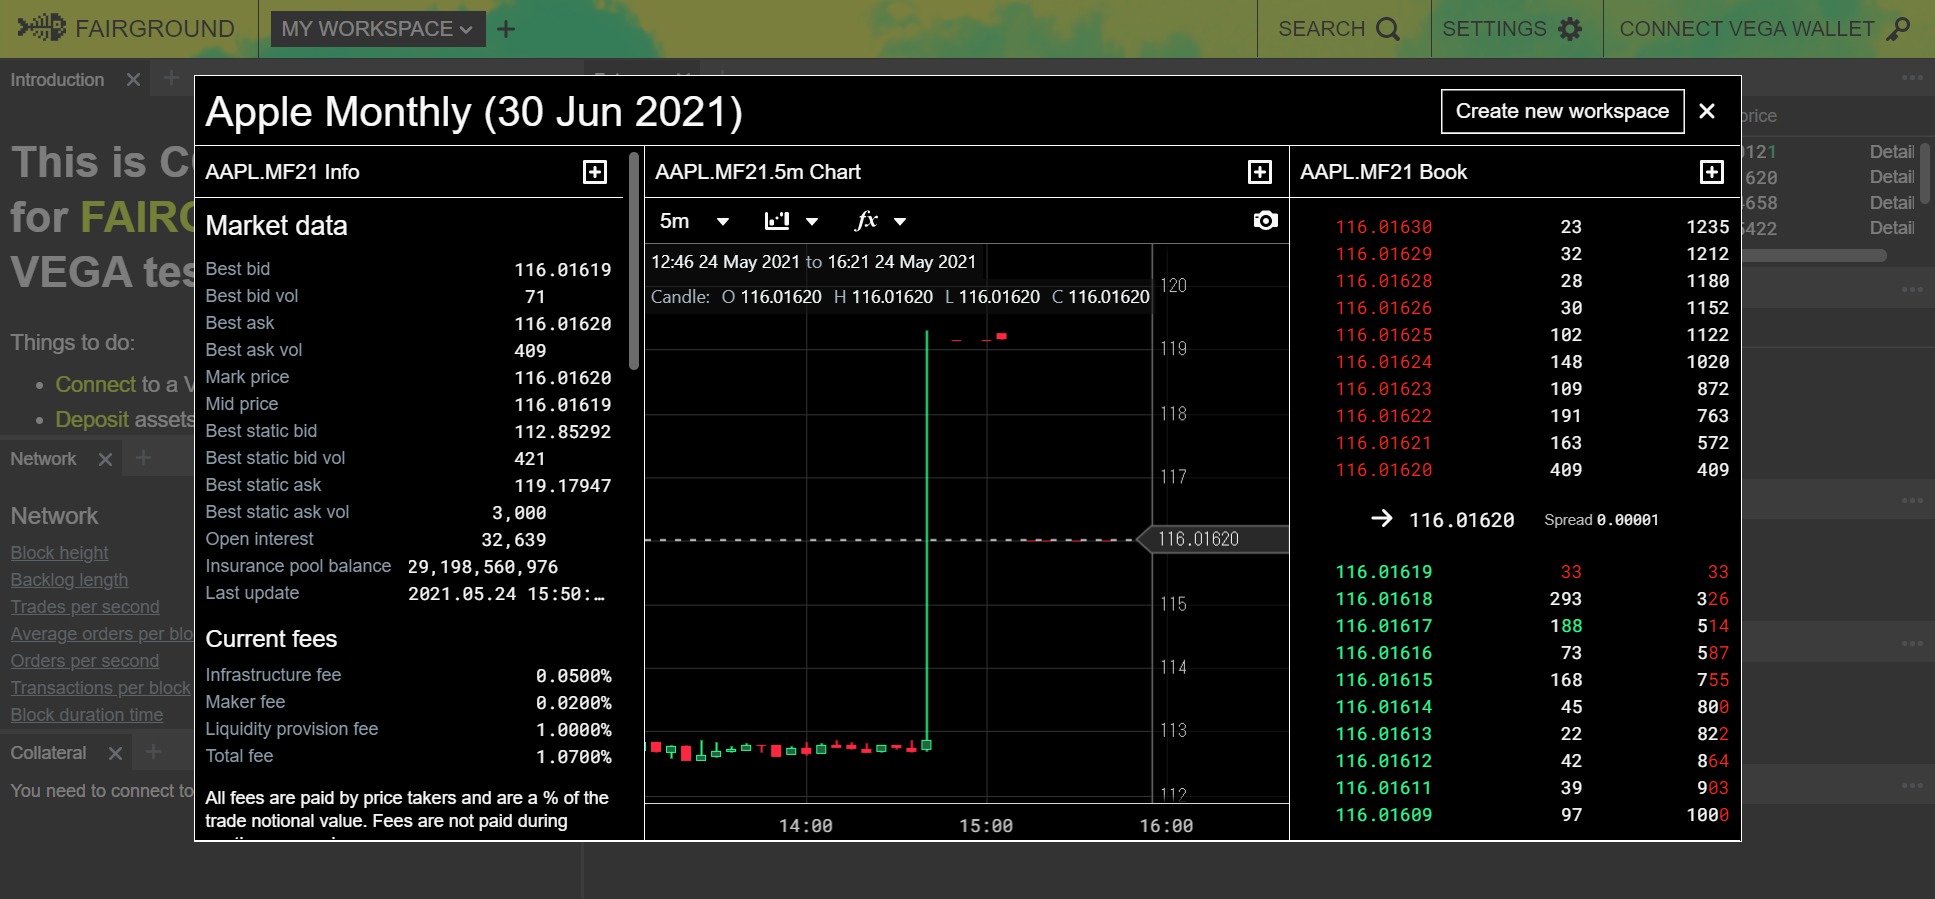Click Best bid value 116.01619
The height and width of the screenshot is (899, 1935).
(x=563, y=270)
